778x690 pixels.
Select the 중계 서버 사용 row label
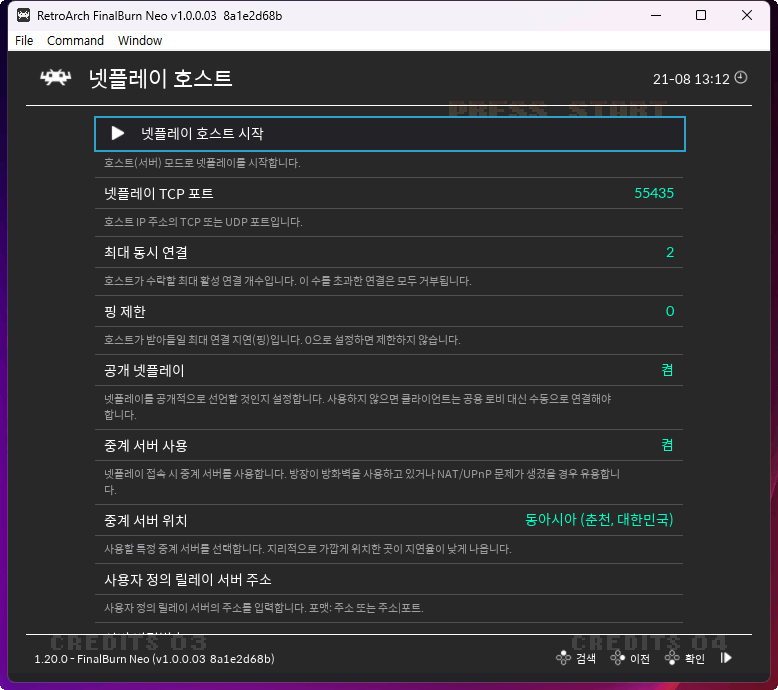[x=146, y=445]
